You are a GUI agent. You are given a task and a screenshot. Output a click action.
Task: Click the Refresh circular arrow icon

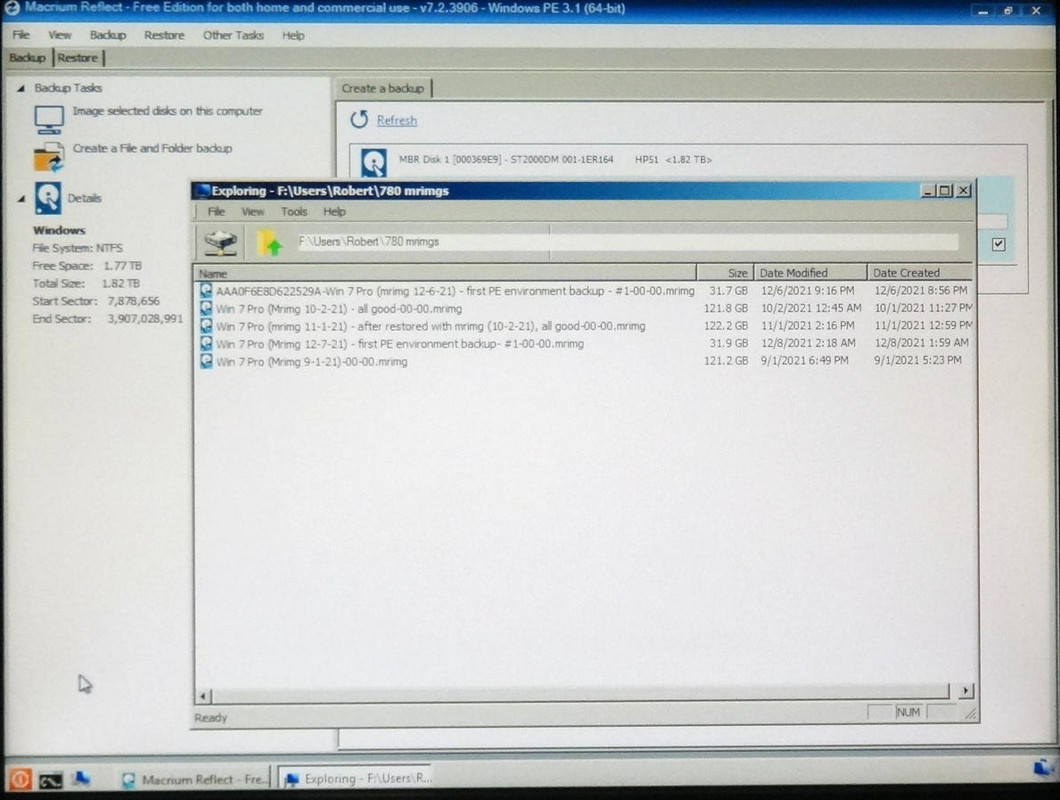359,120
